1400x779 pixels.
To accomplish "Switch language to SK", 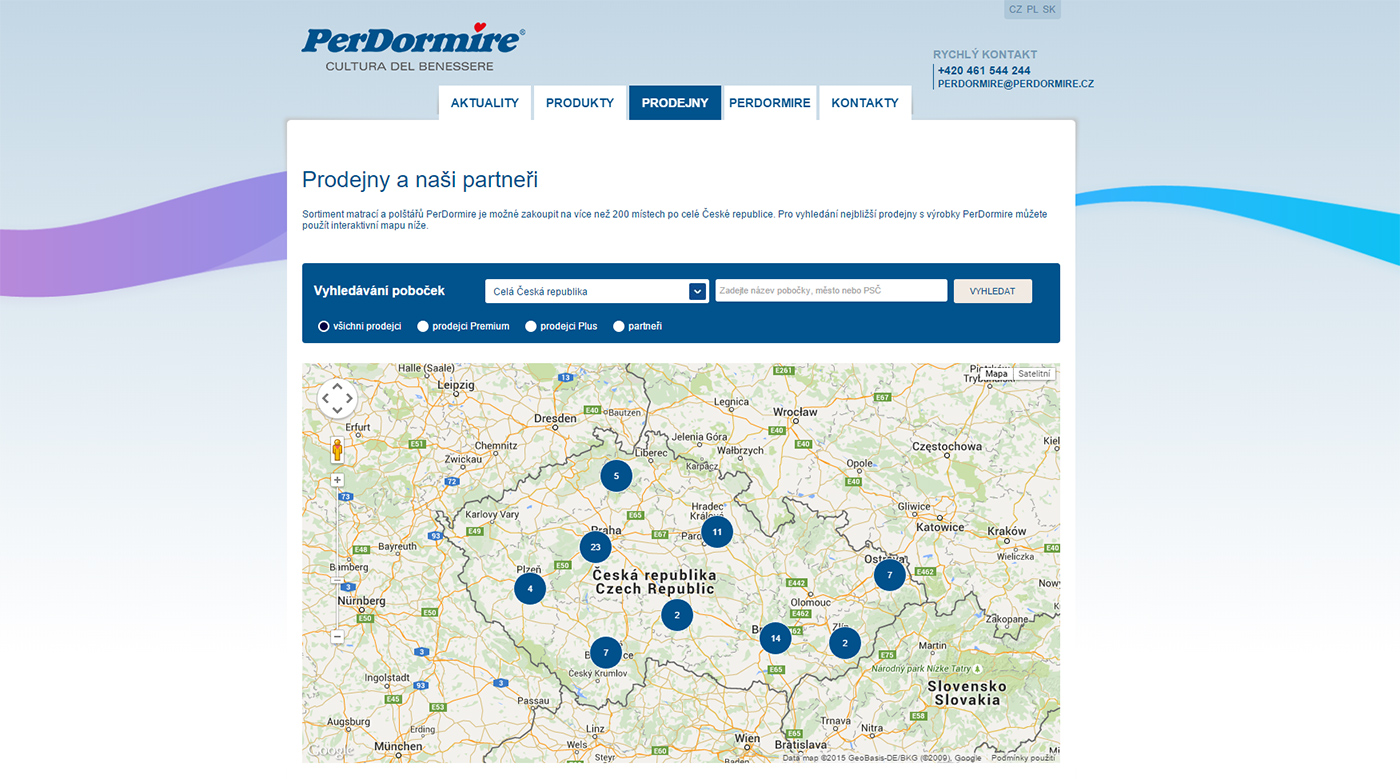I will pyautogui.click(x=1049, y=9).
